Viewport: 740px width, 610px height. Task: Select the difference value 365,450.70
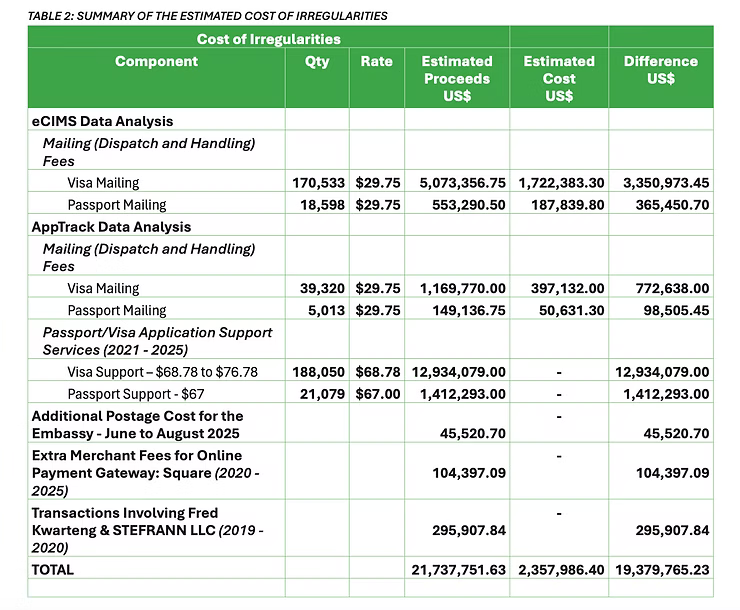(672, 205)
